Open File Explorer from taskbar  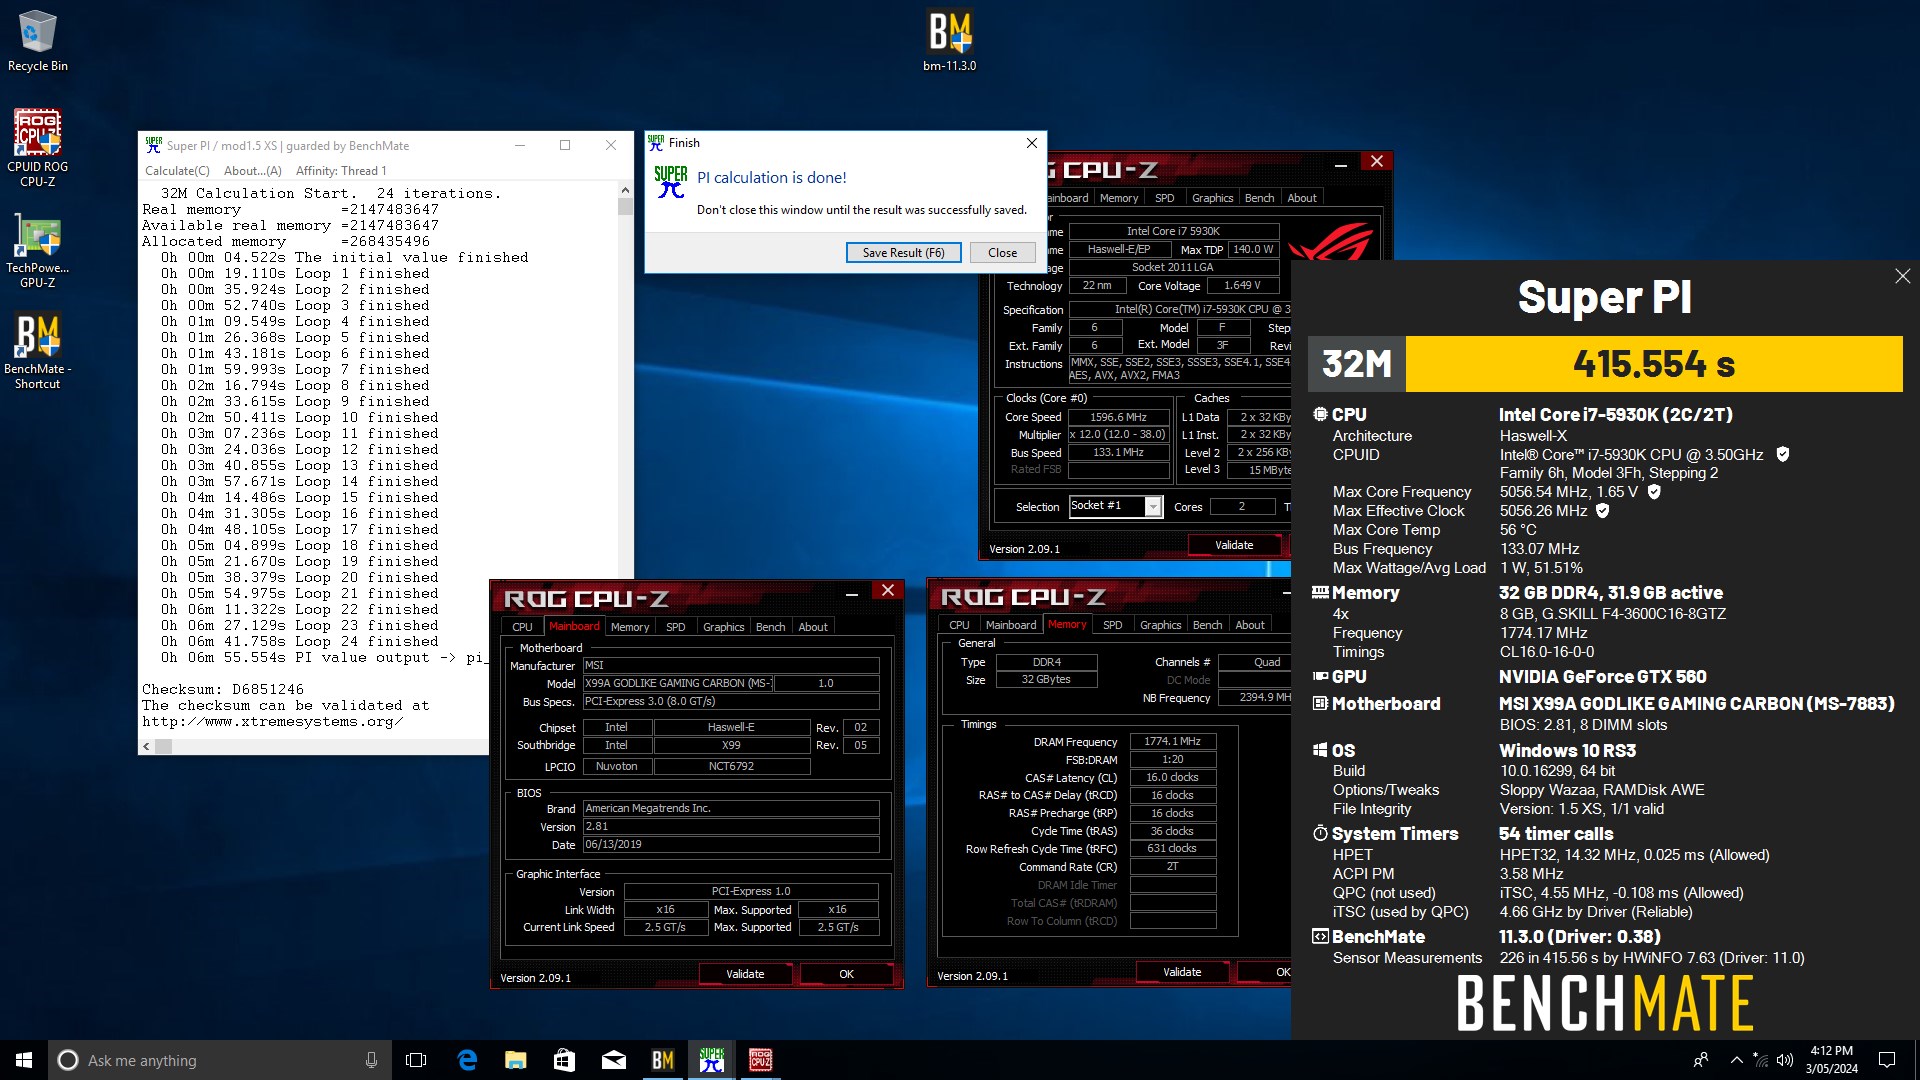tap(516, 1060)
